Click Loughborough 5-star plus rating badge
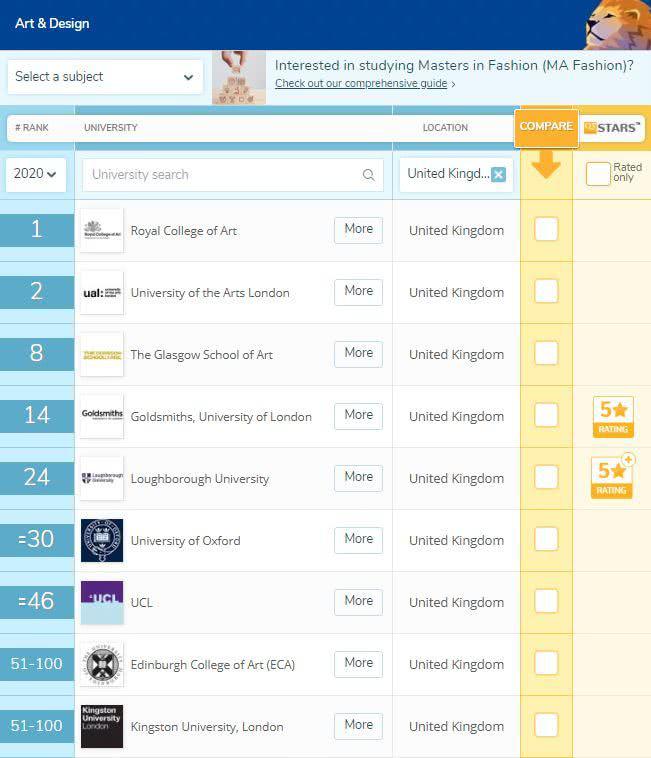 (x=611, y=477)
